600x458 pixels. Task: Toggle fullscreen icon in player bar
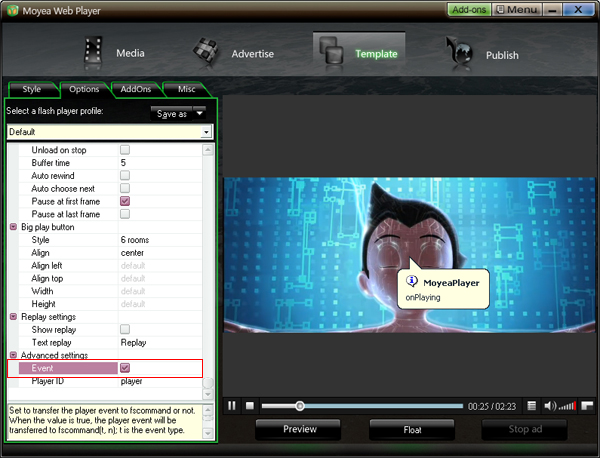pos(587,406)
